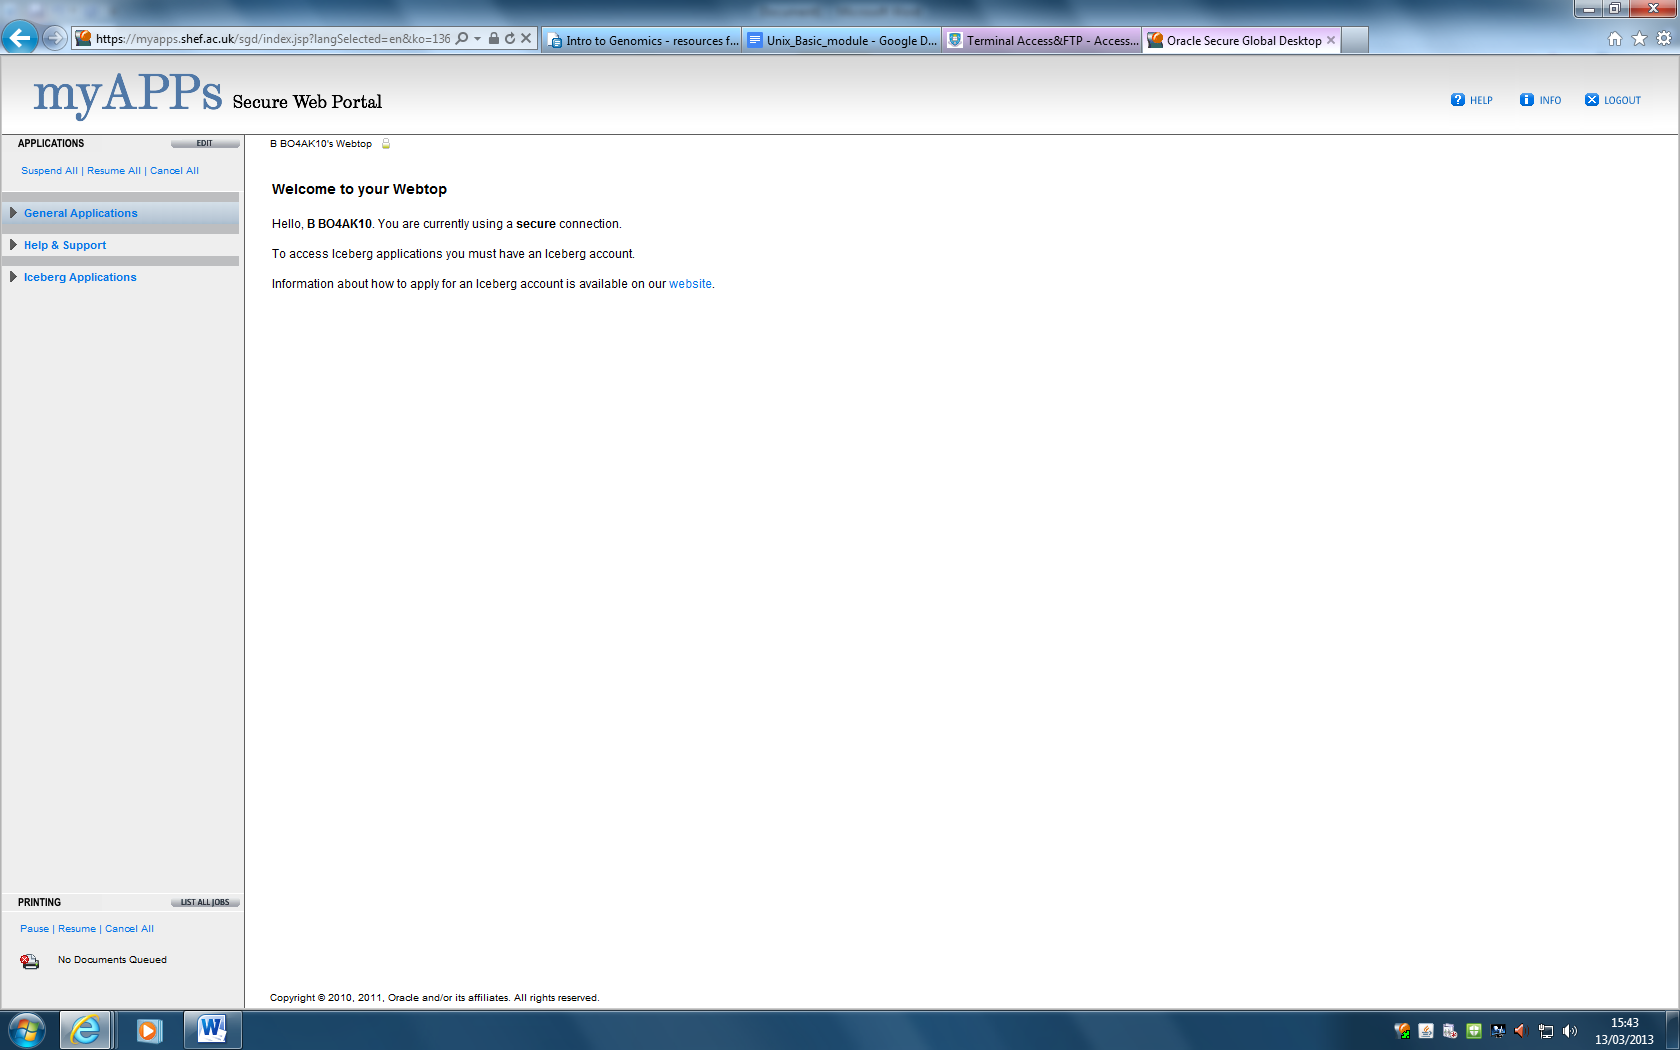Image resolution: width=1680 pixels, height=1050 pixels.
Task: Click the padlock icon beside Webtop title
Action: (x=386, y=144)
